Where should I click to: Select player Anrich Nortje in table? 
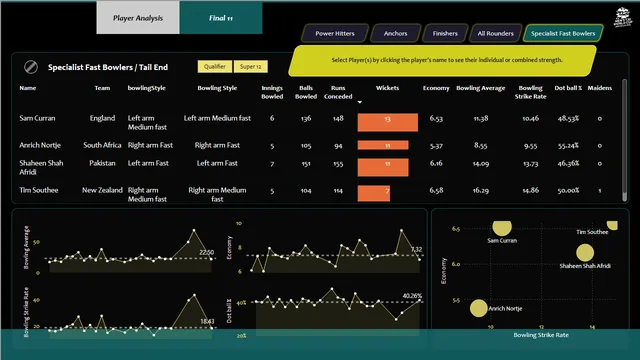(x=40, y=145)
